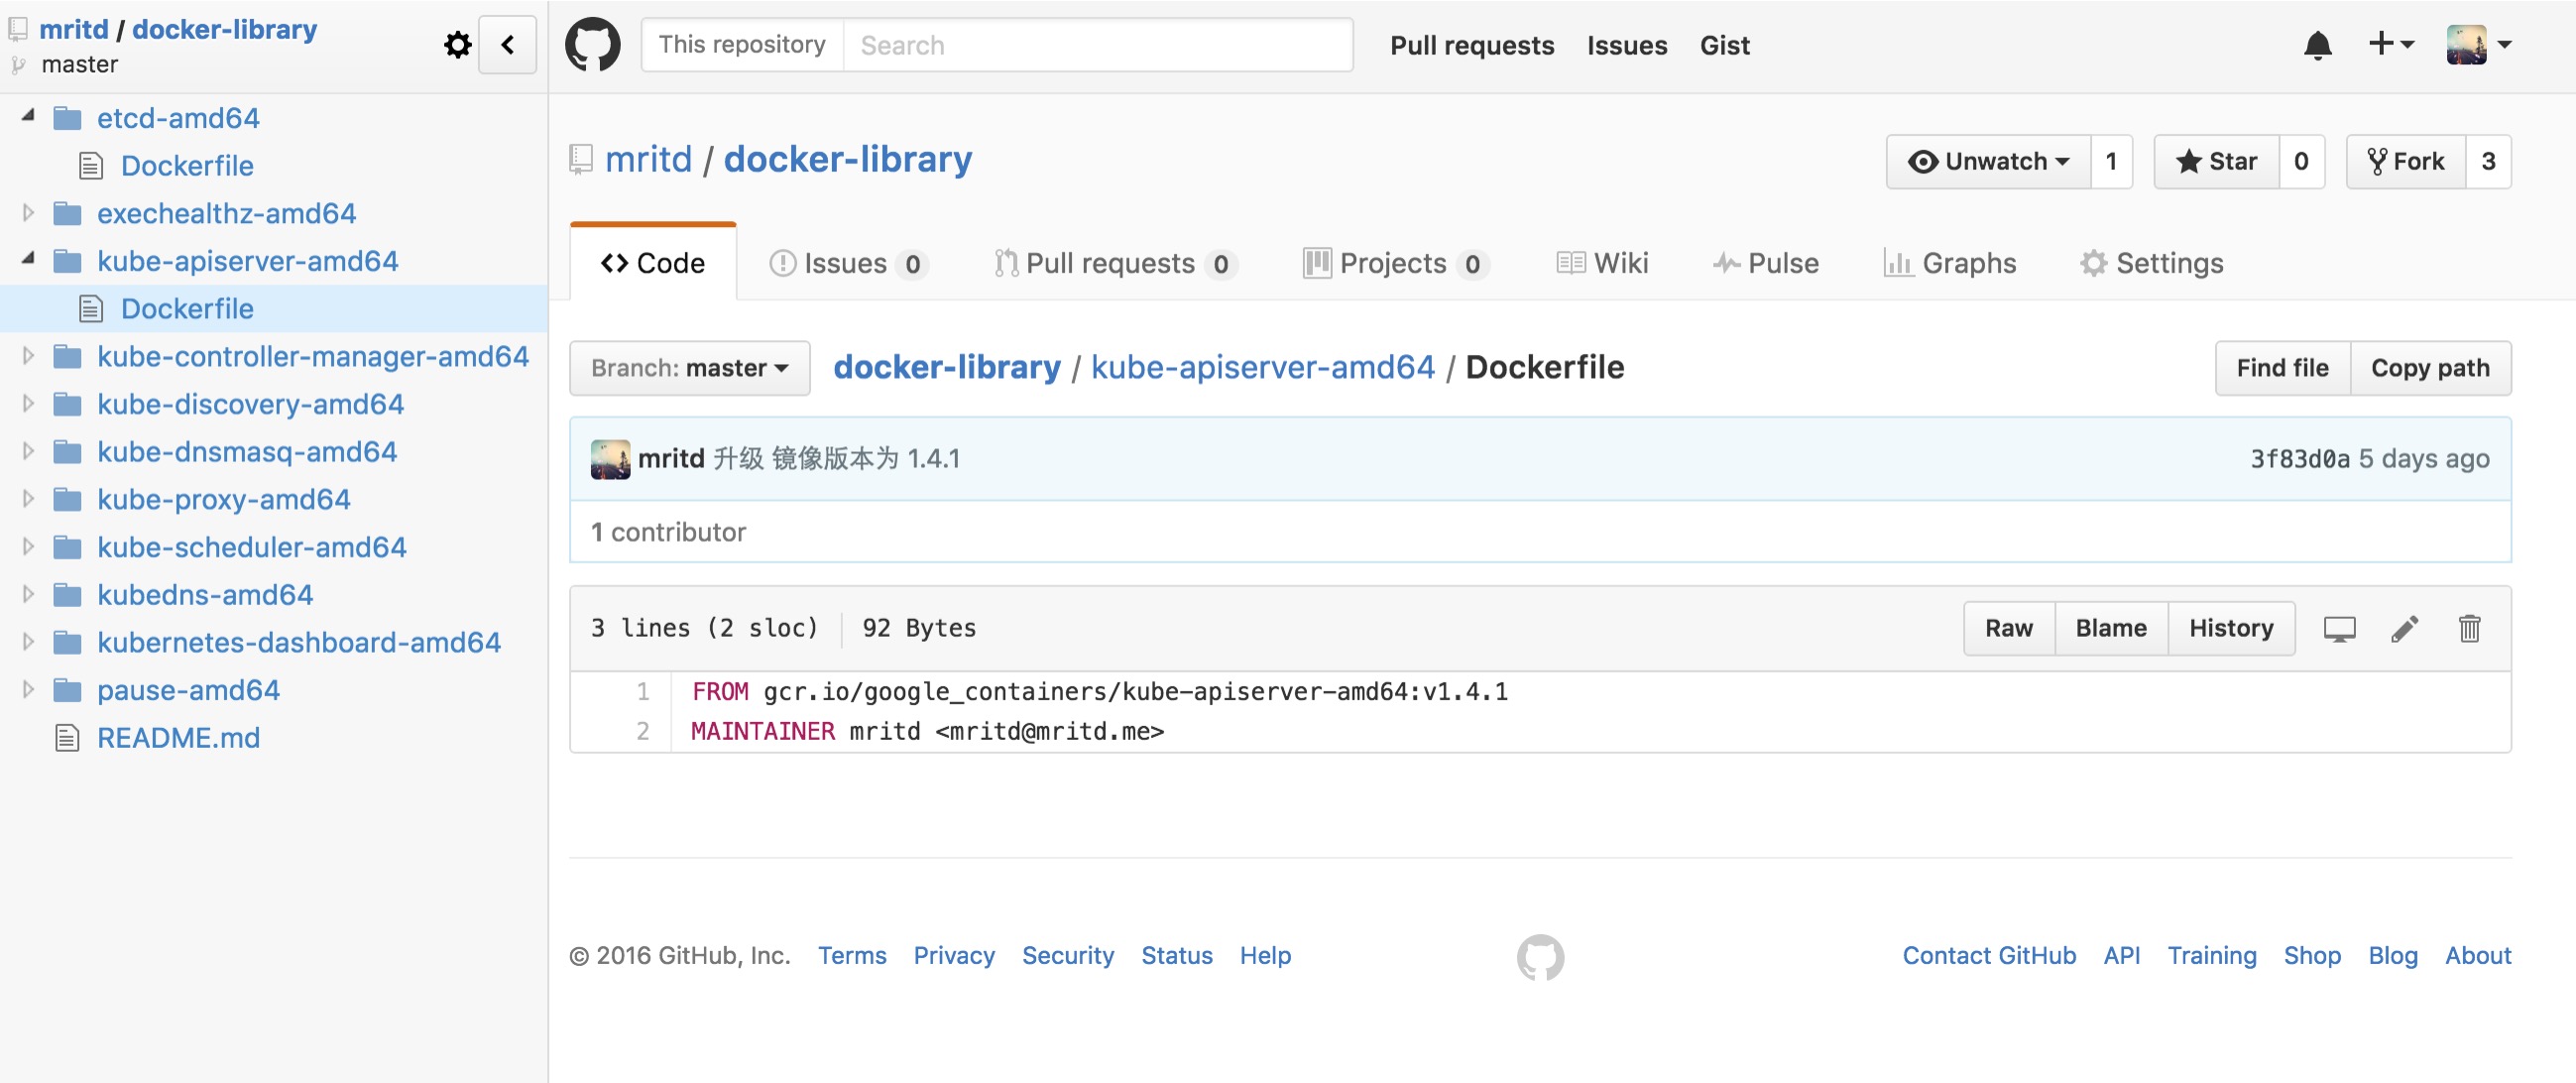2576x1083 pixels.
Task: Click Contact GitHub footer link
Action: pos(1989,956)
